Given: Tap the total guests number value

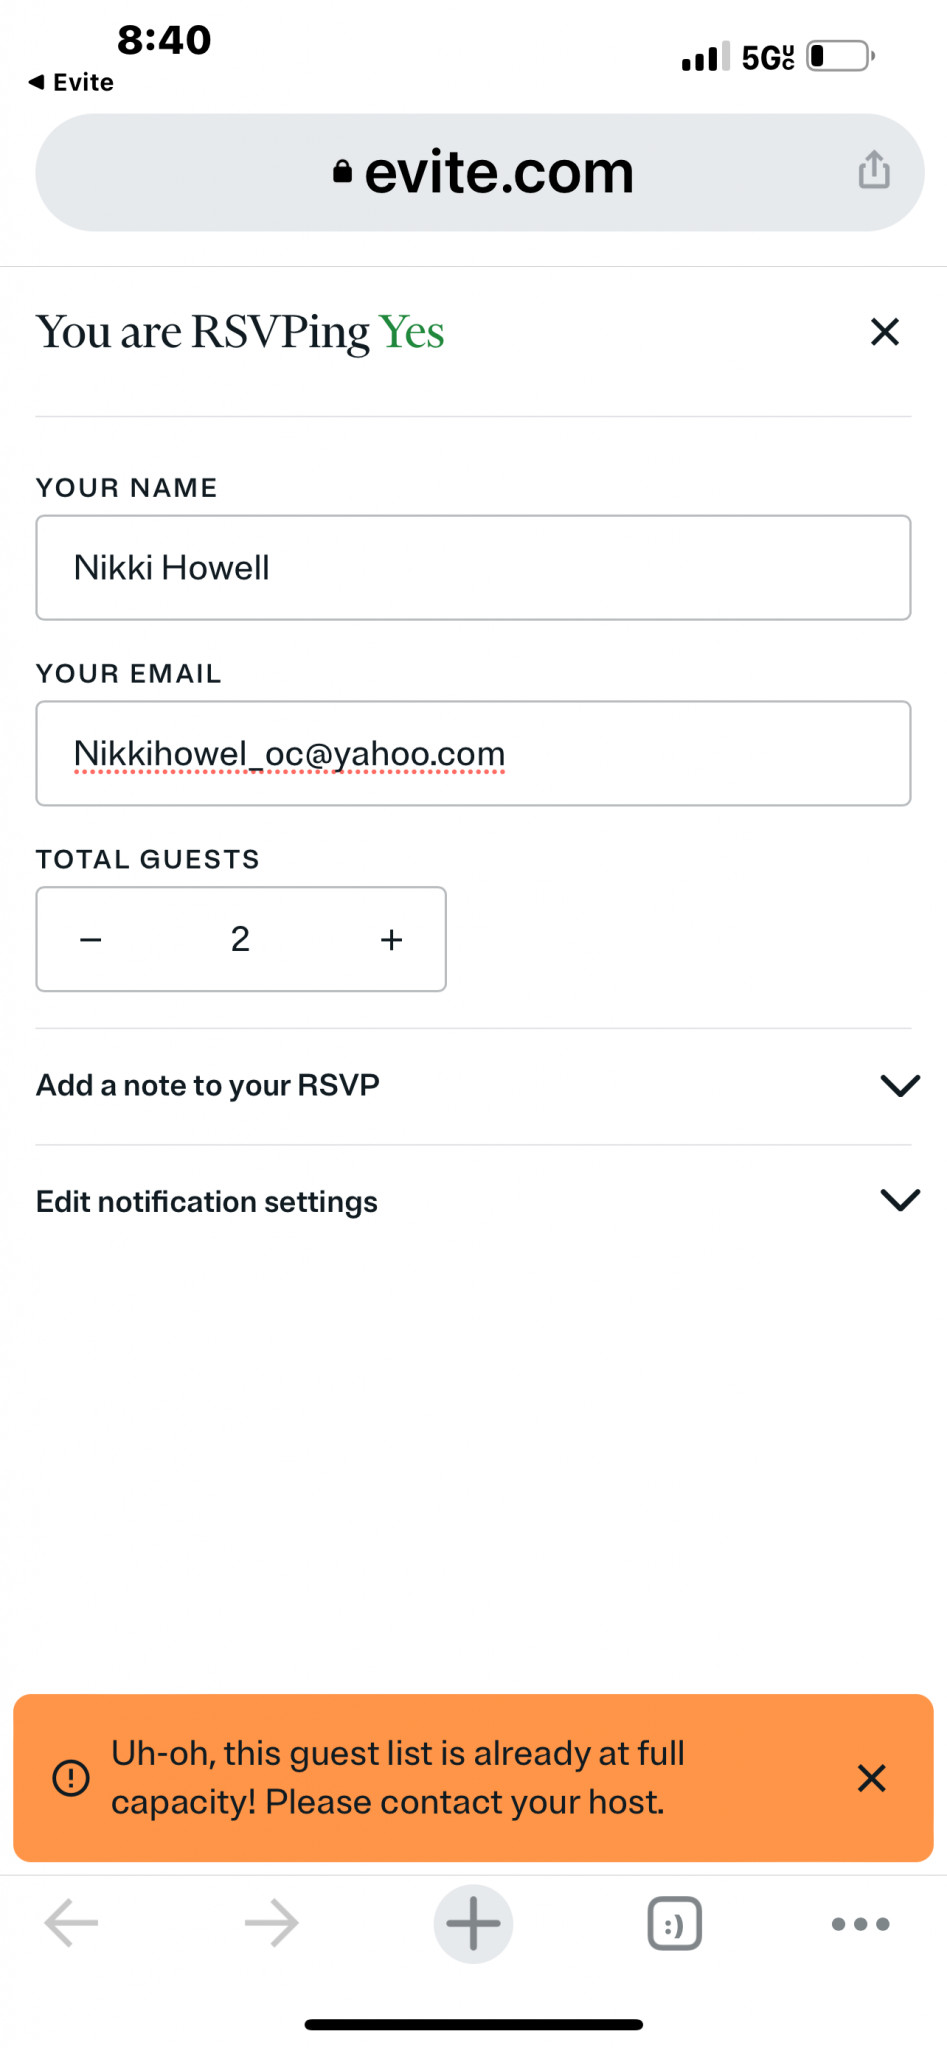Looking at the screenshot, I should point(240,939).
